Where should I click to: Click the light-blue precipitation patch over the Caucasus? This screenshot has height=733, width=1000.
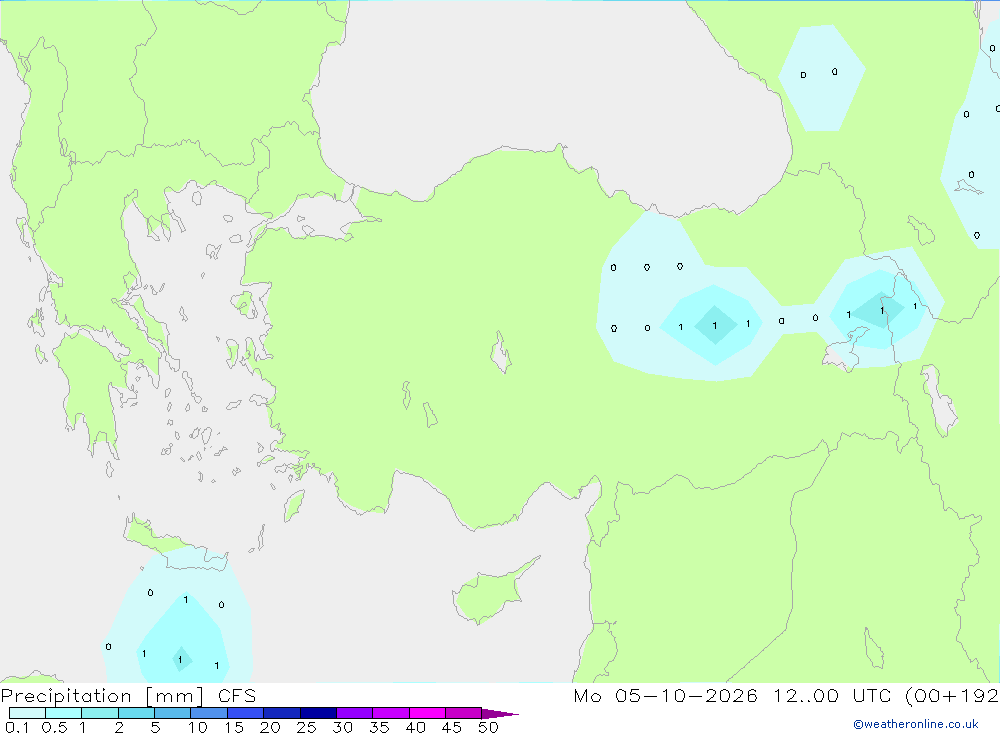(x=822, y=78)
